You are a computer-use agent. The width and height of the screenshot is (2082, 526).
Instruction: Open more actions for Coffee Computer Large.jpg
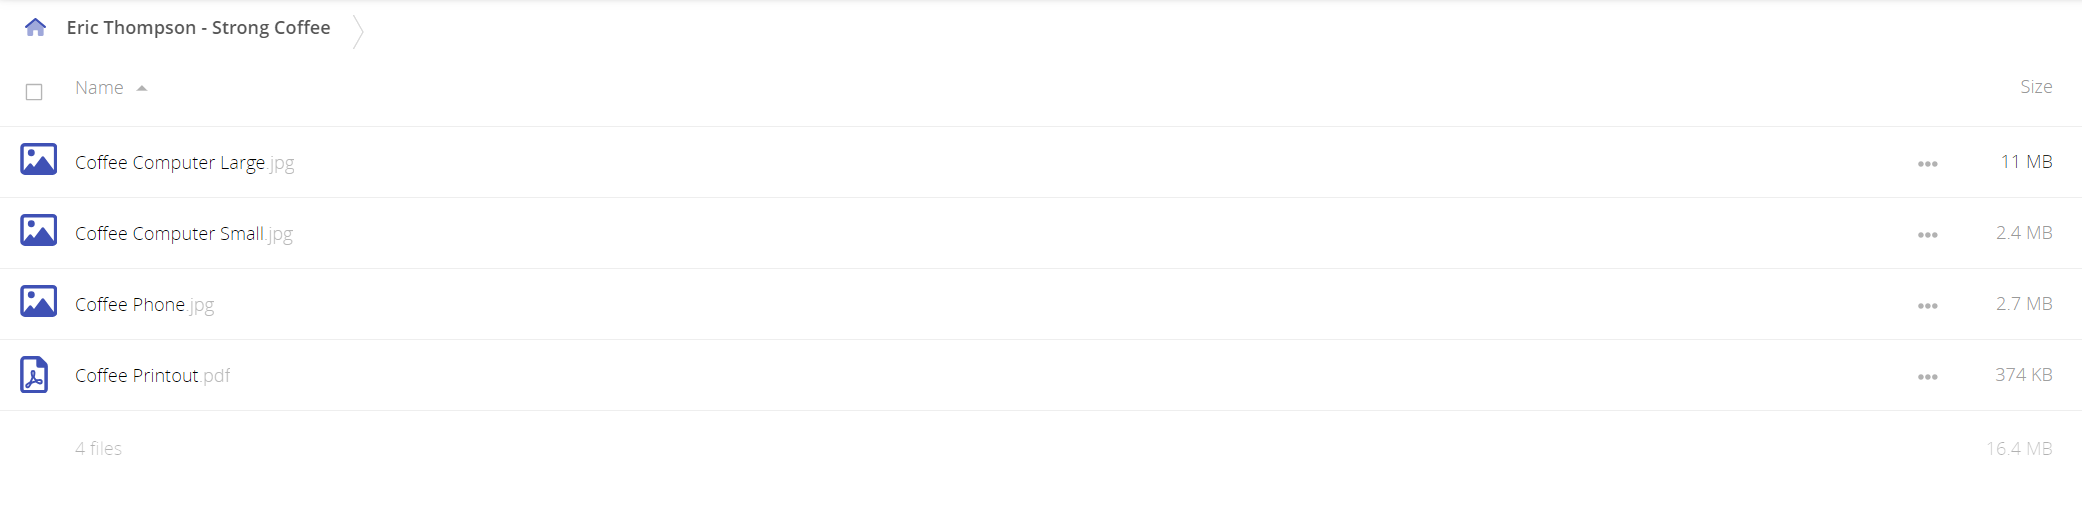pyautogui.click(x=1927, y=164)
